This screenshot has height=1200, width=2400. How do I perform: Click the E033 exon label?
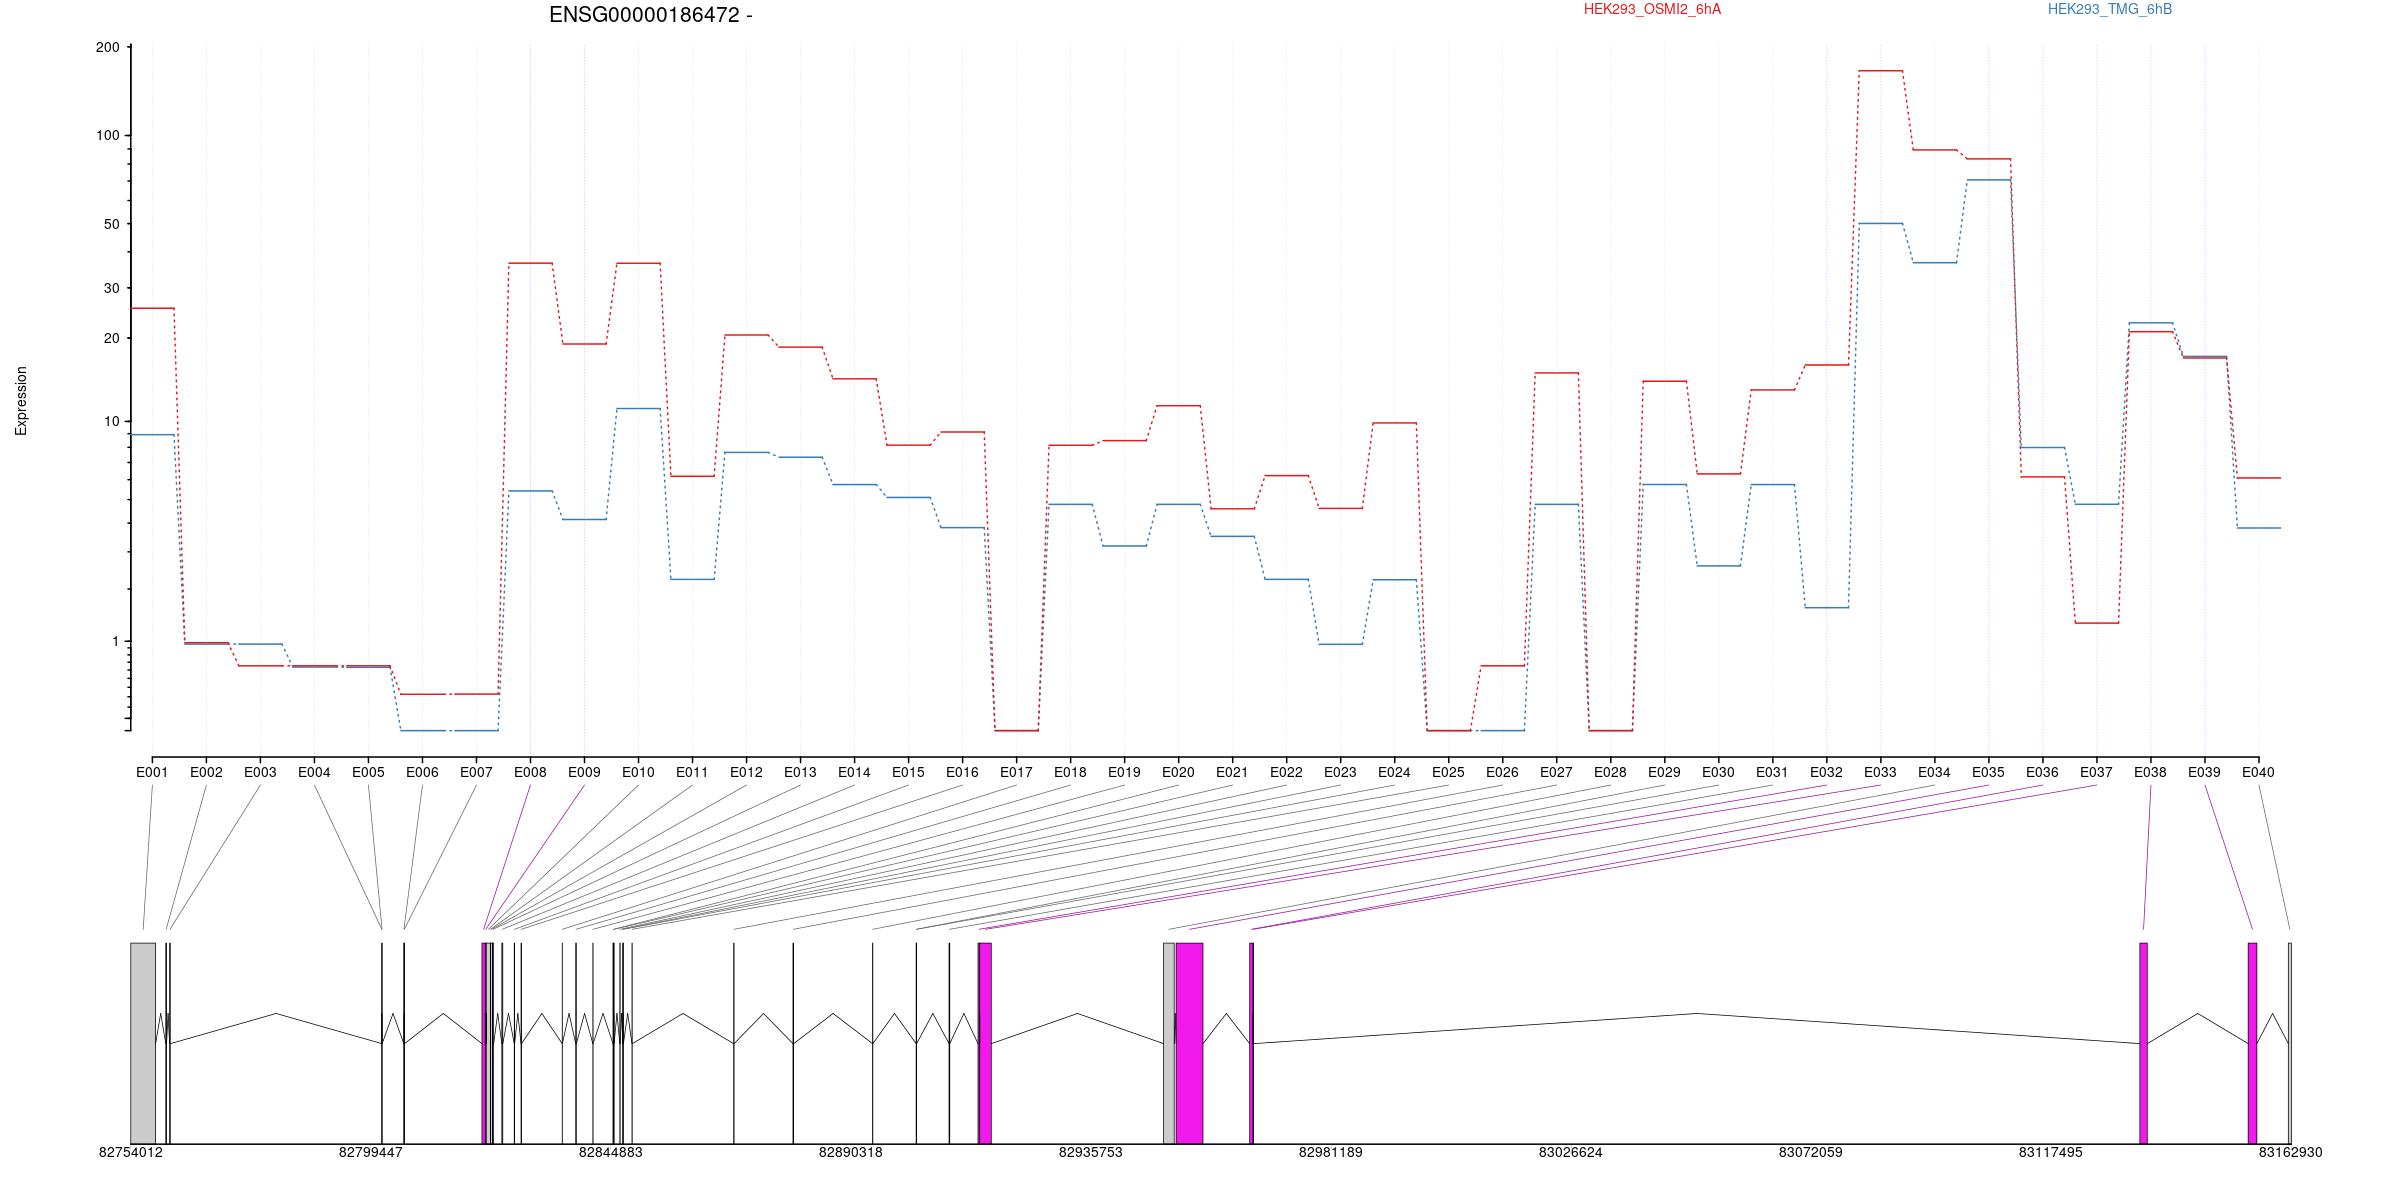(1880, 772)
